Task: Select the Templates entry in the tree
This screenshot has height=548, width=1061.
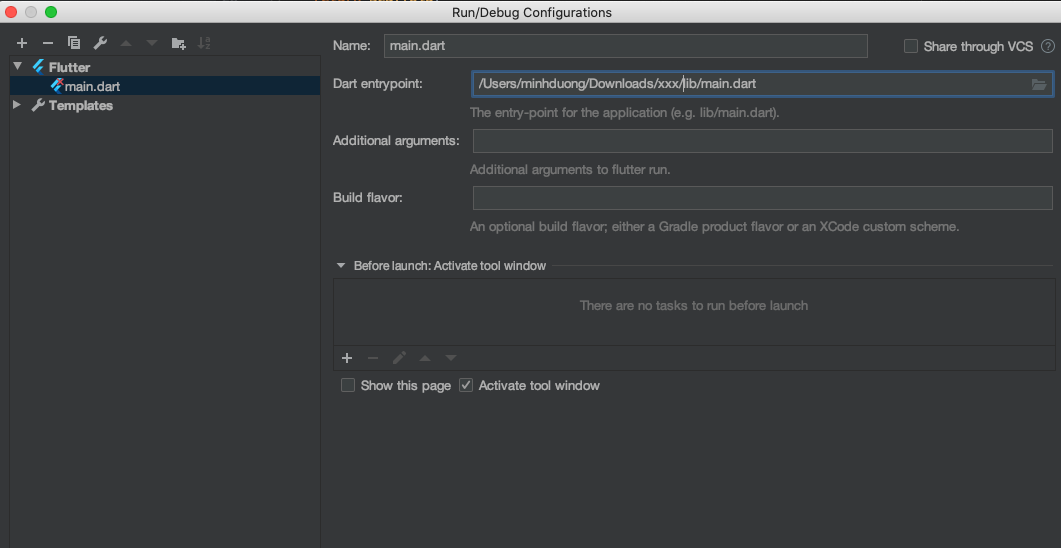Action: click(80, 105)
